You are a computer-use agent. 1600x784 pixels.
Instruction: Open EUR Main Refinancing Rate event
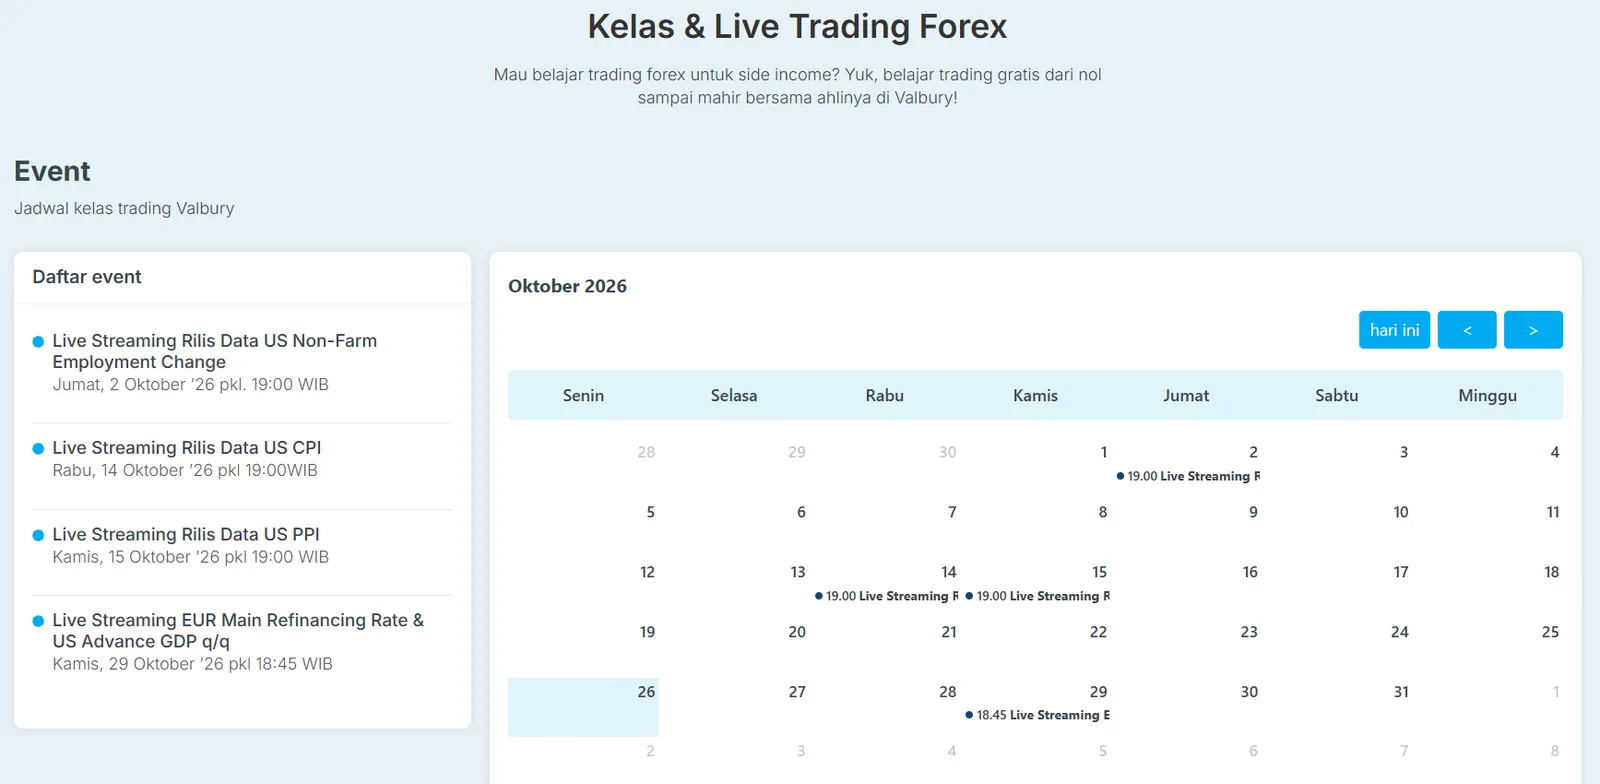pos(238,630)
